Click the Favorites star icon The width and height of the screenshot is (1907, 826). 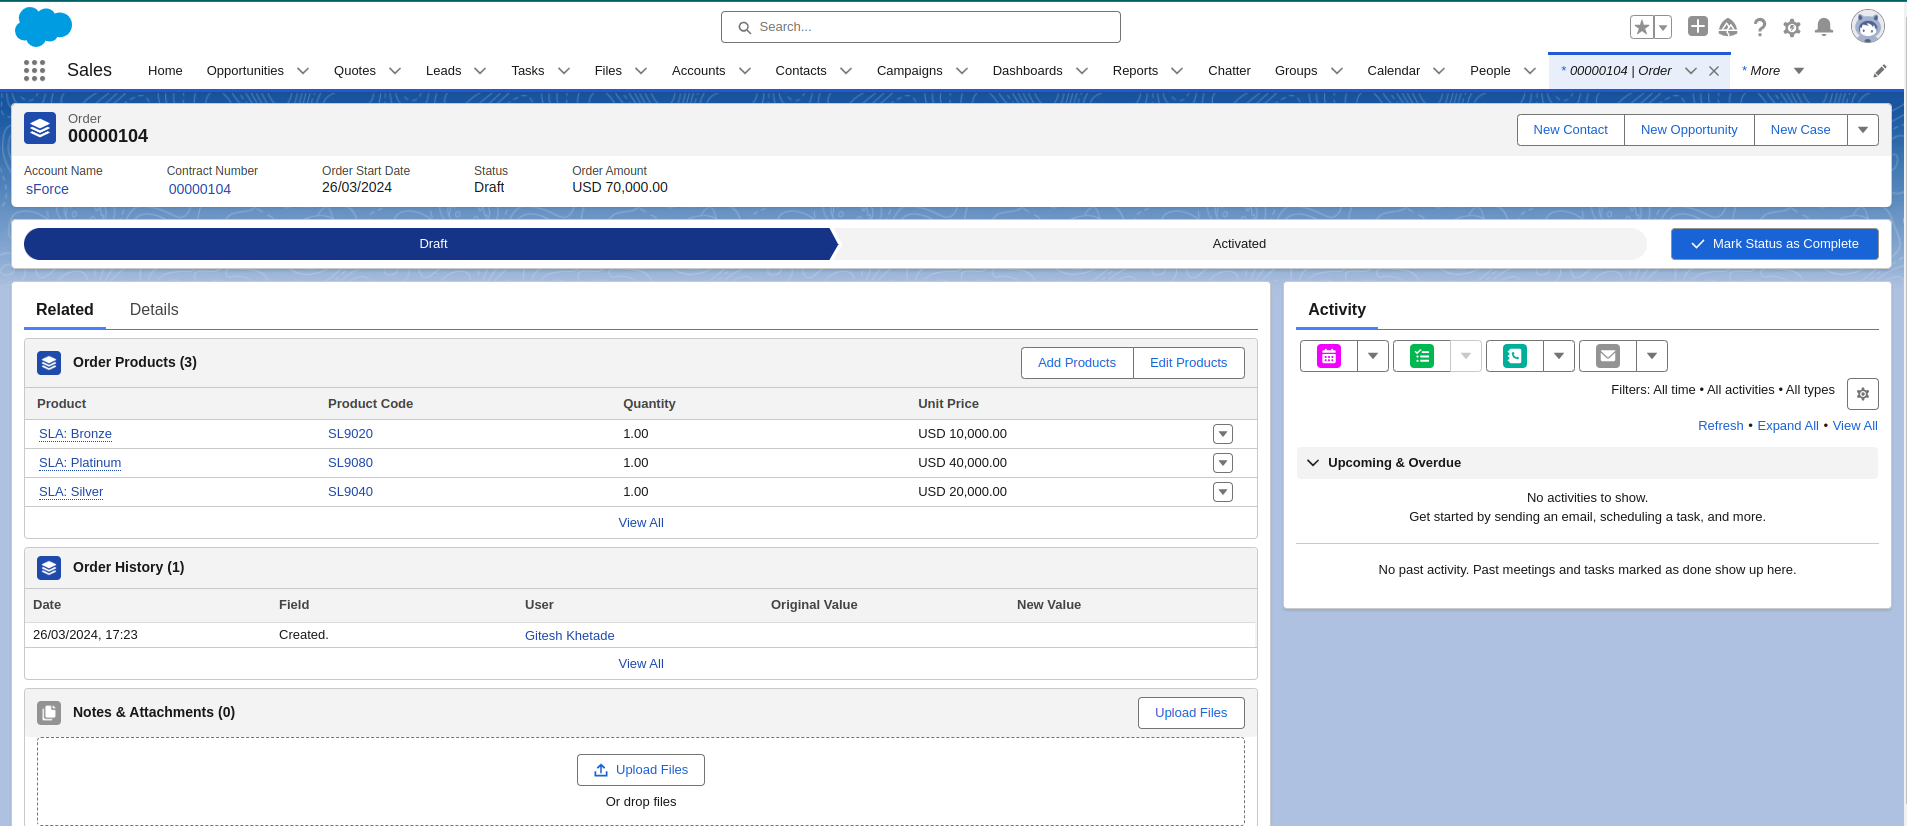1641,27
